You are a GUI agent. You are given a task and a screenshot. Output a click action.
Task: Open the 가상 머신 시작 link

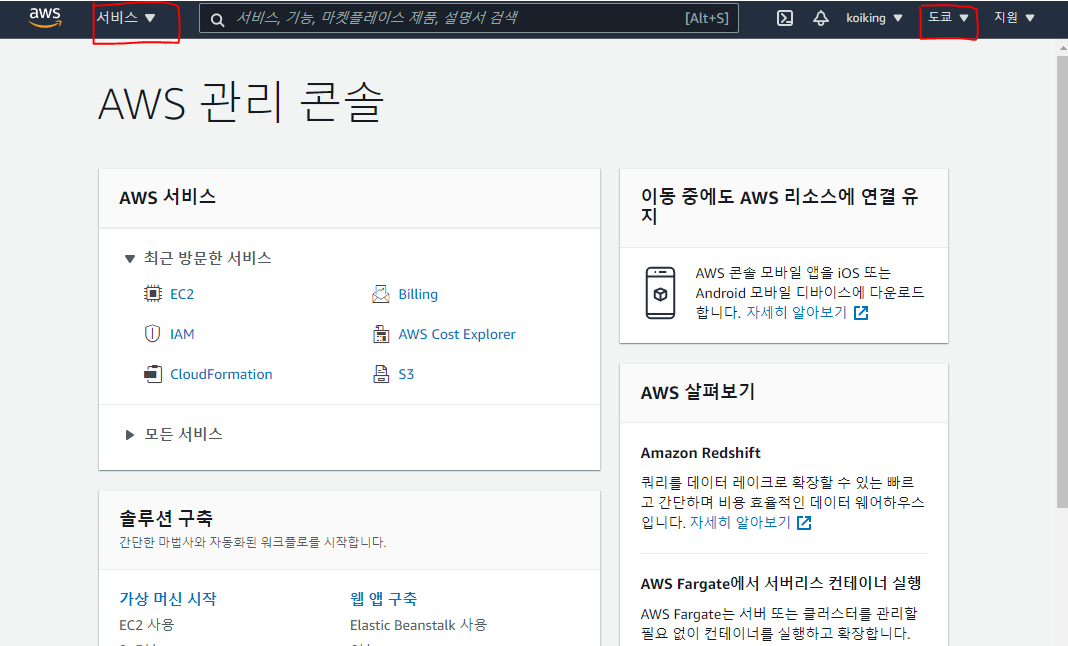tap(168, 599)
